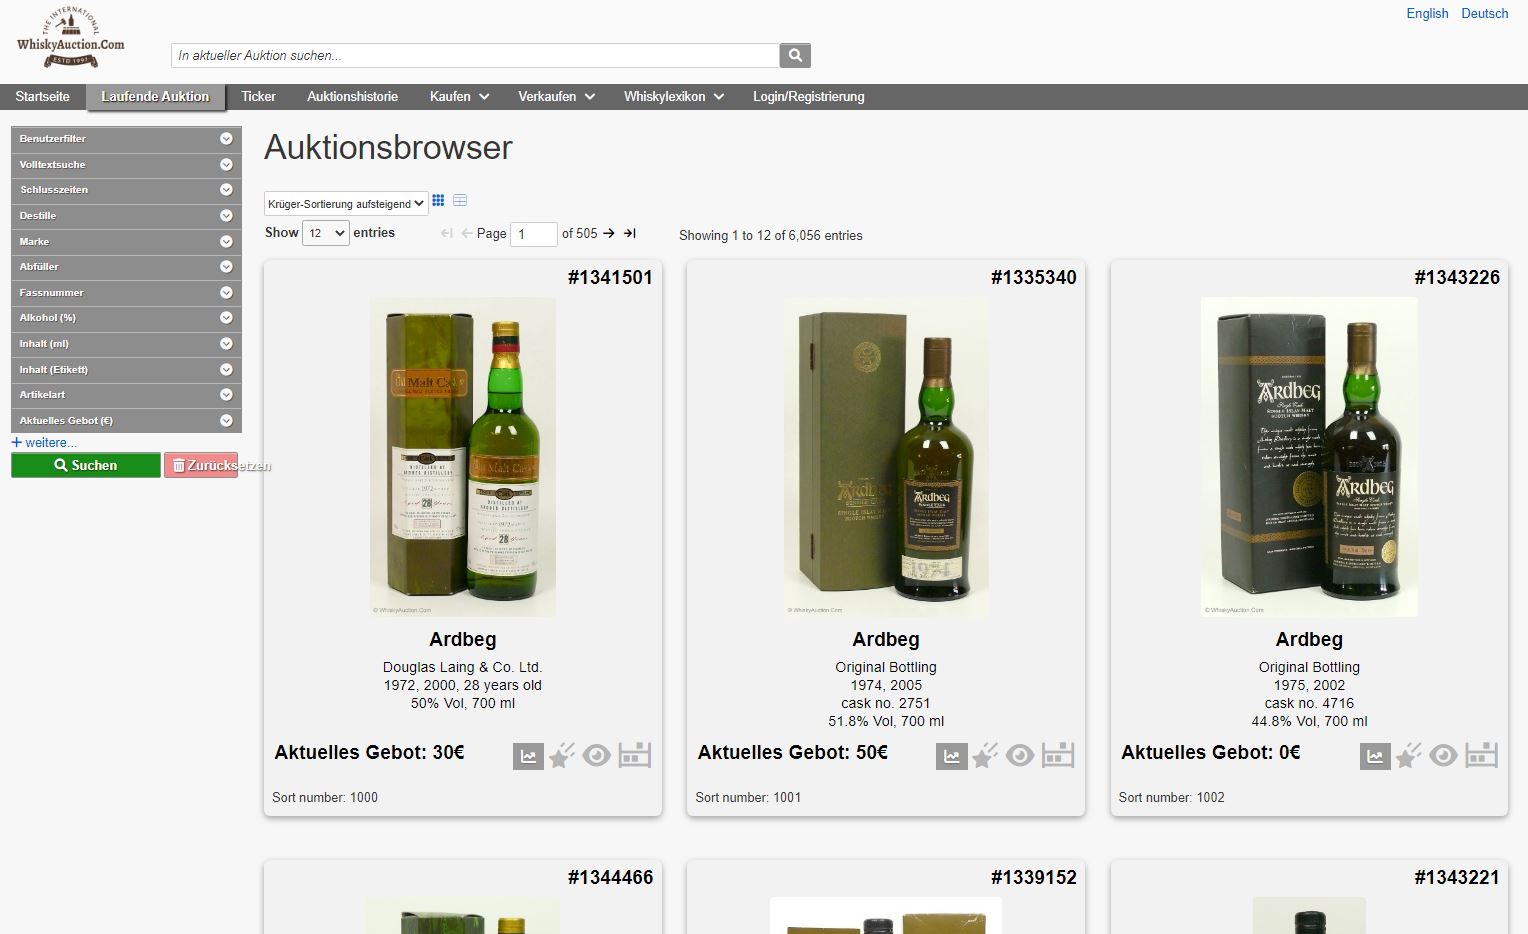
Task: Jump to last page arrow
Action: pos(630,233)
